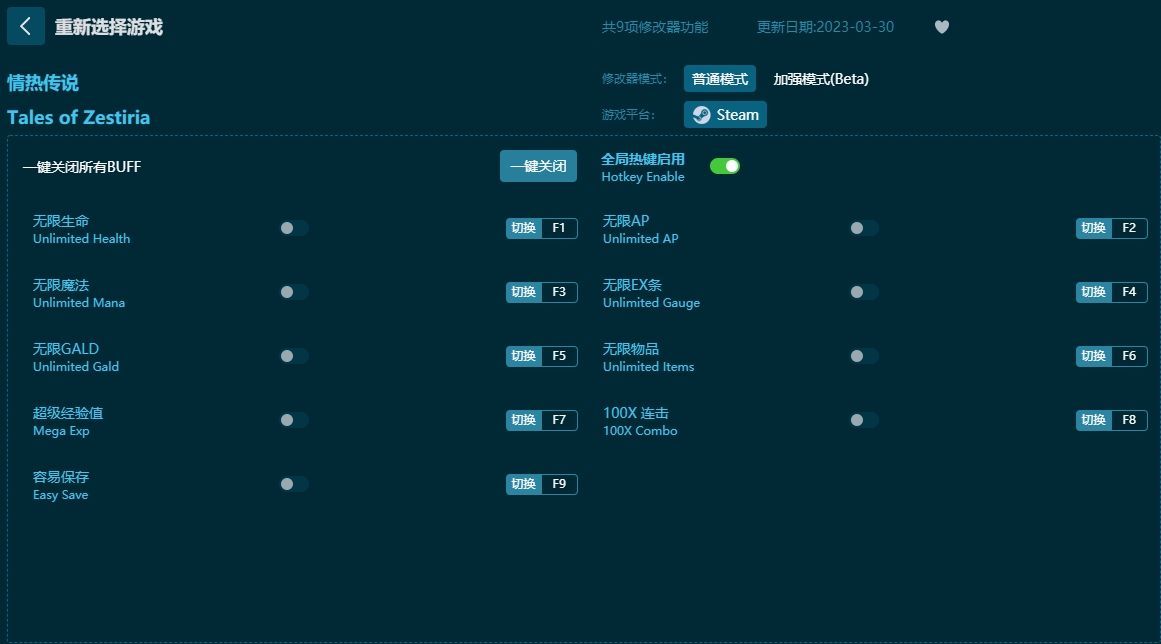Screen dimensions: 1161x644
Task: Click the heart favorite icon
Action: tap(942, 27)
